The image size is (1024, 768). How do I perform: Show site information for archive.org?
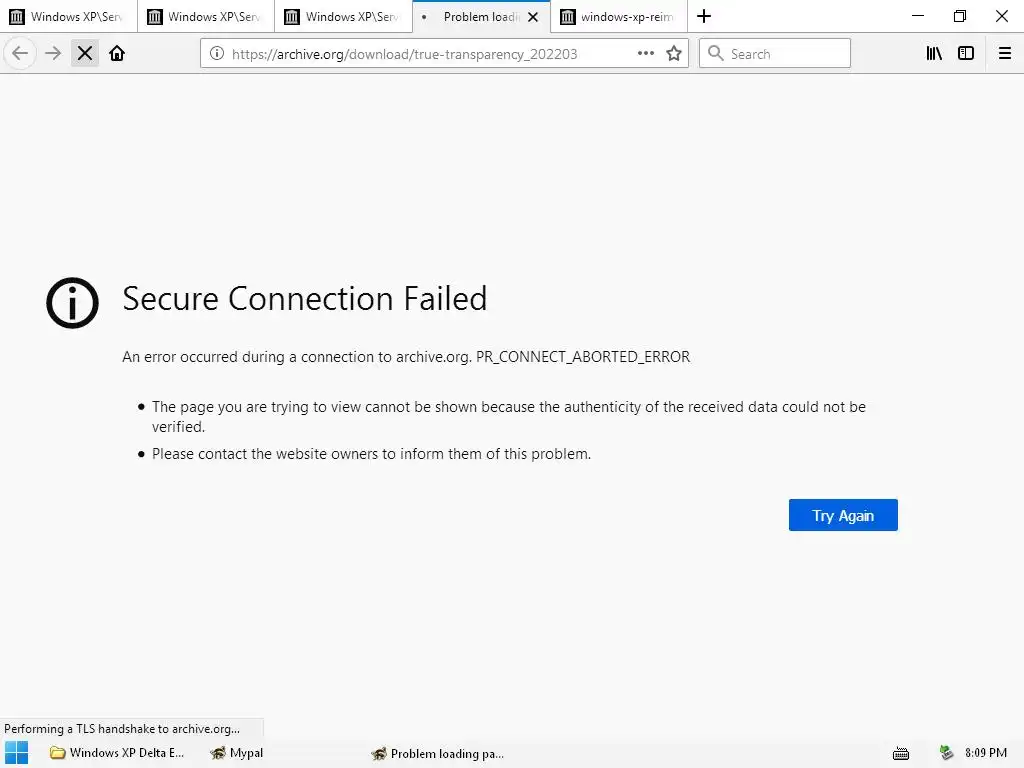tap(217, 54)
